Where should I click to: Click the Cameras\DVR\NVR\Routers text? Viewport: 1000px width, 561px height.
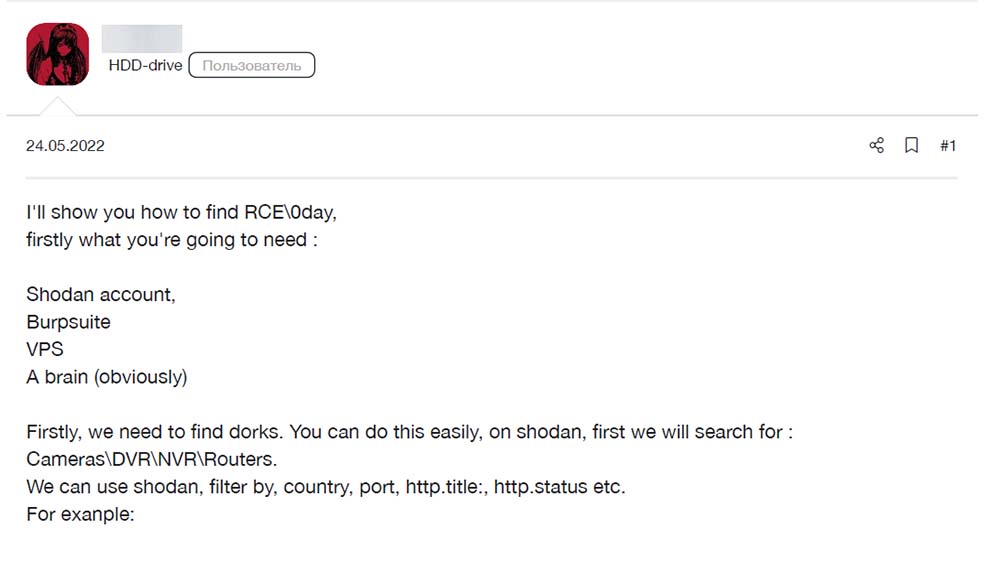[x=152, y=459]
